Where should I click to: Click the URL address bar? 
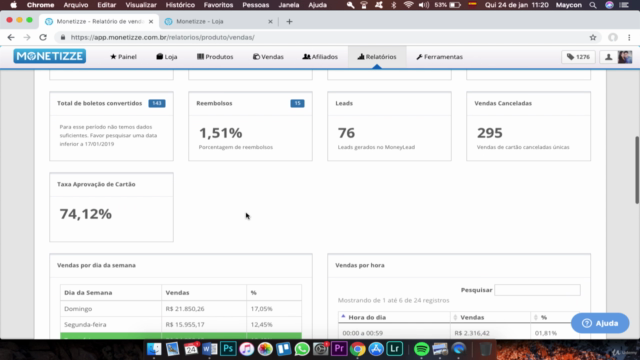(x=327, y=37)
